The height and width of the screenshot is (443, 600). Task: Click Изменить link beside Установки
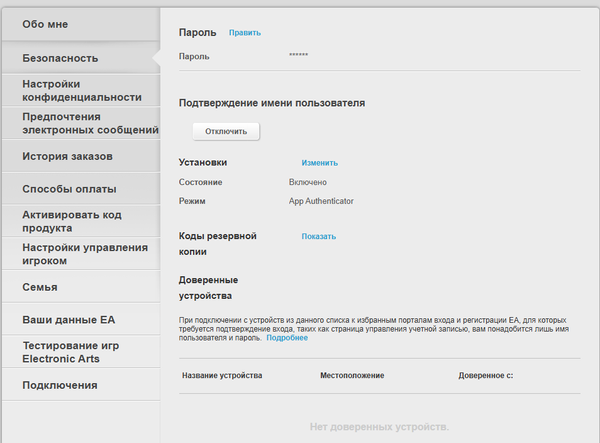coord(320,163)
